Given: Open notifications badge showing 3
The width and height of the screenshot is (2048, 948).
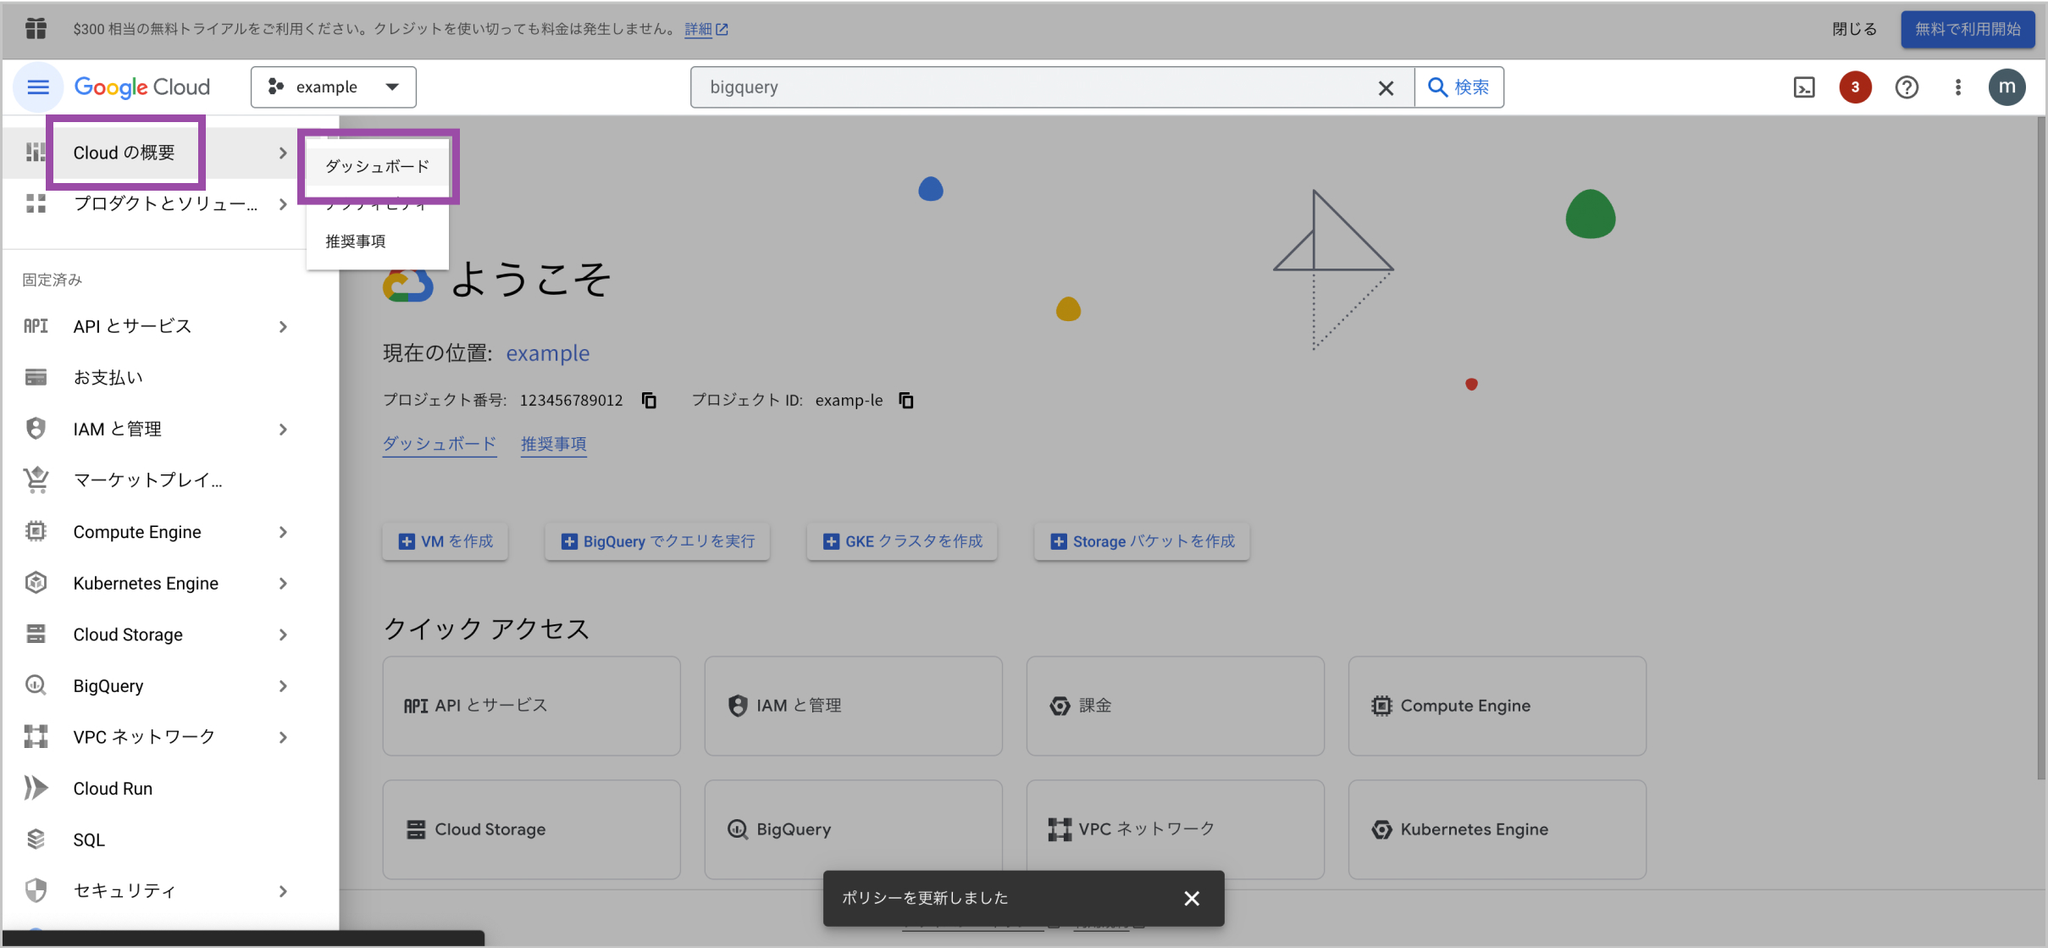Looking at the screenshot, I should [1855, 87].
